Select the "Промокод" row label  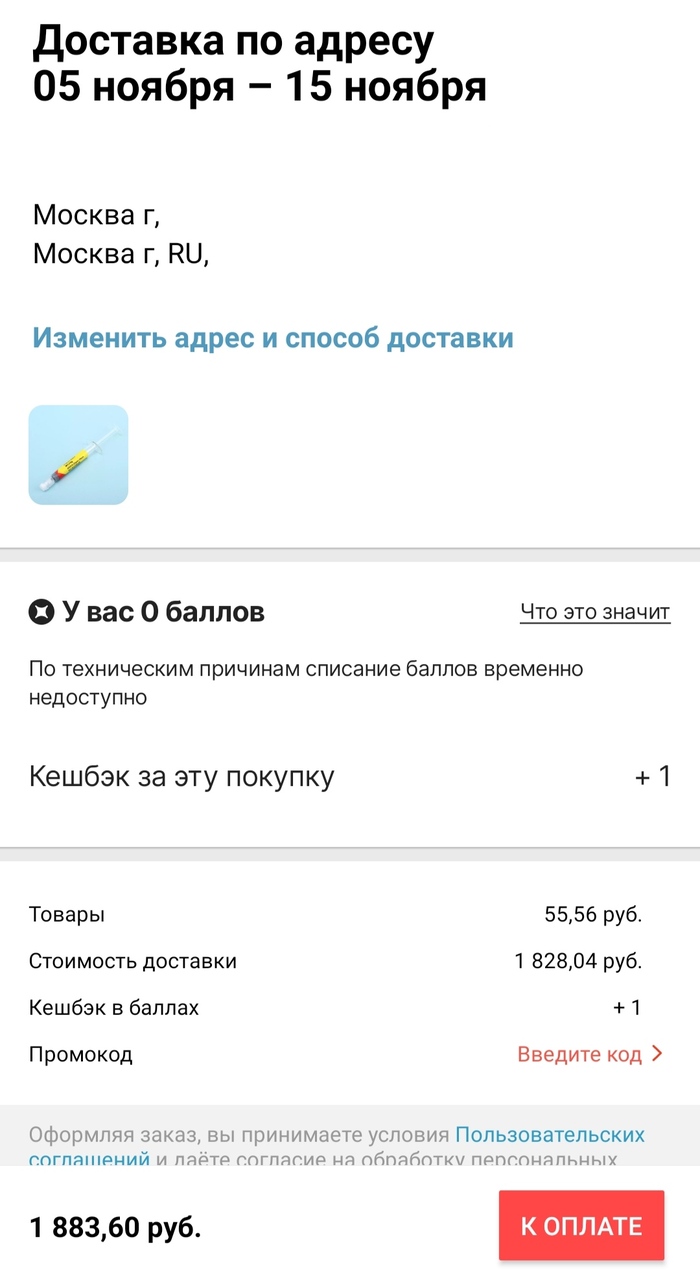[x=80, y=1054]
